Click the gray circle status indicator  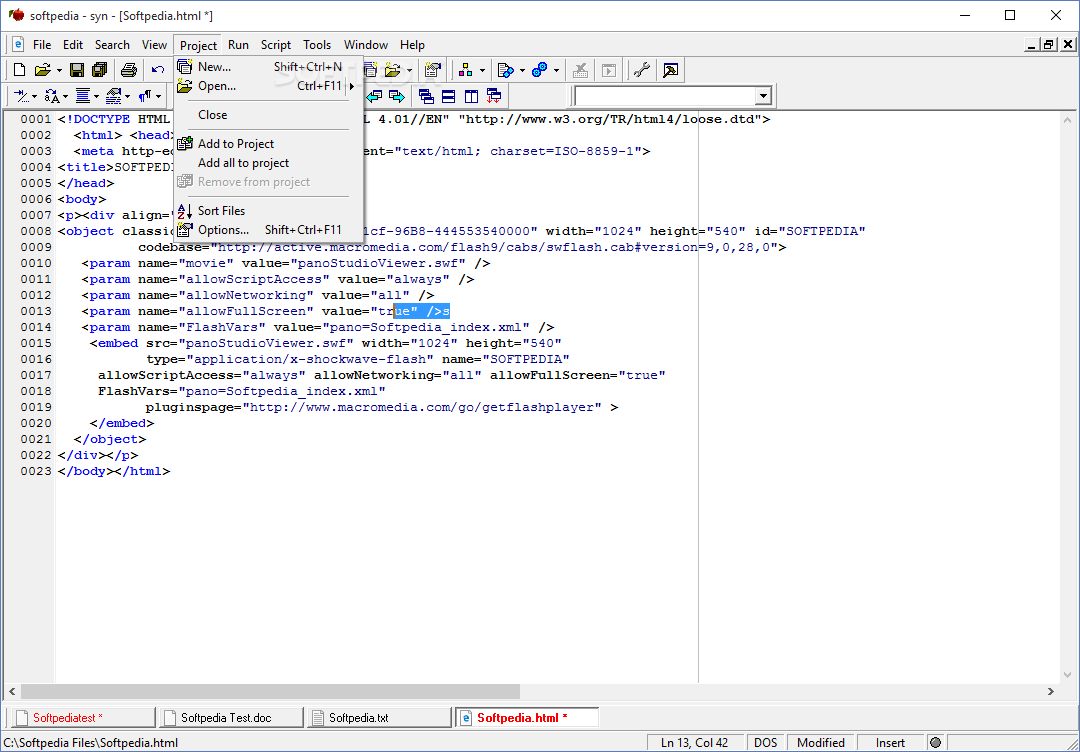pos(935,743)
